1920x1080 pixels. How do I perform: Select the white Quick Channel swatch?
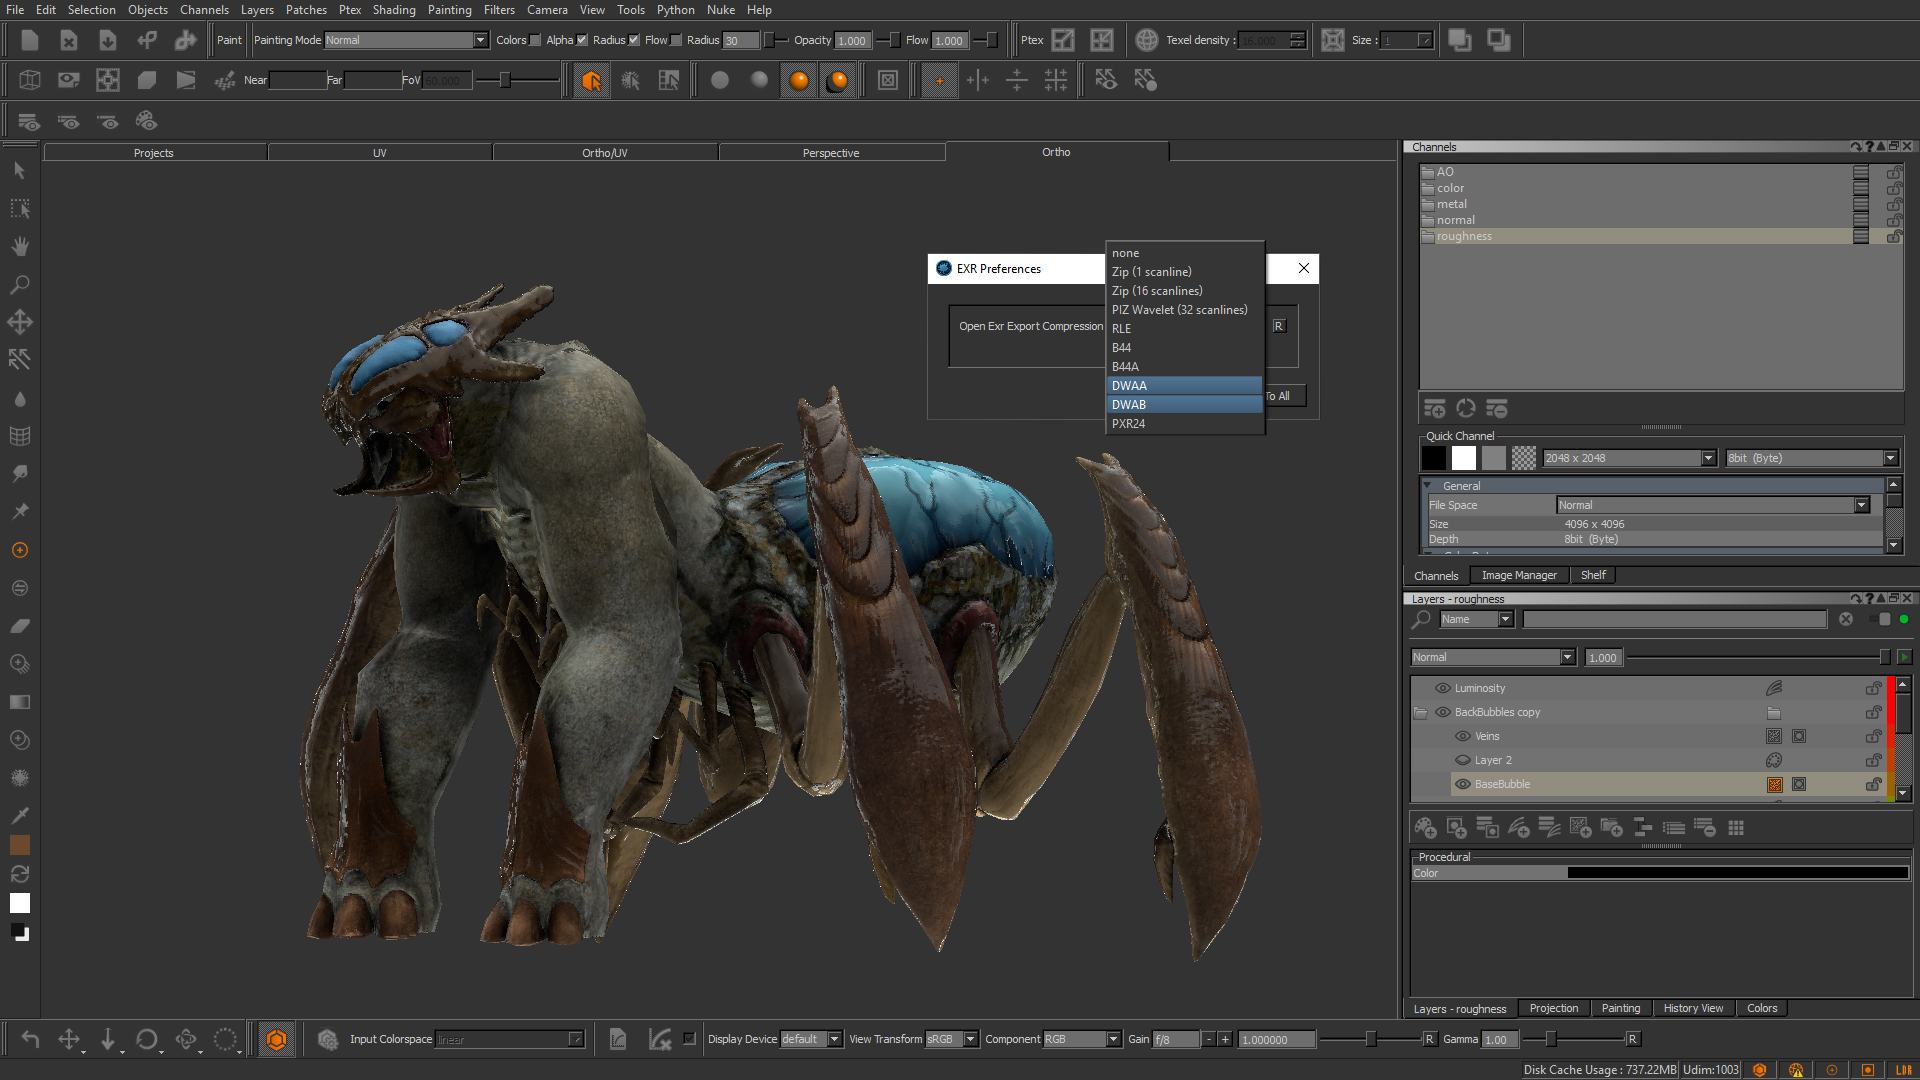[1464, 458]
